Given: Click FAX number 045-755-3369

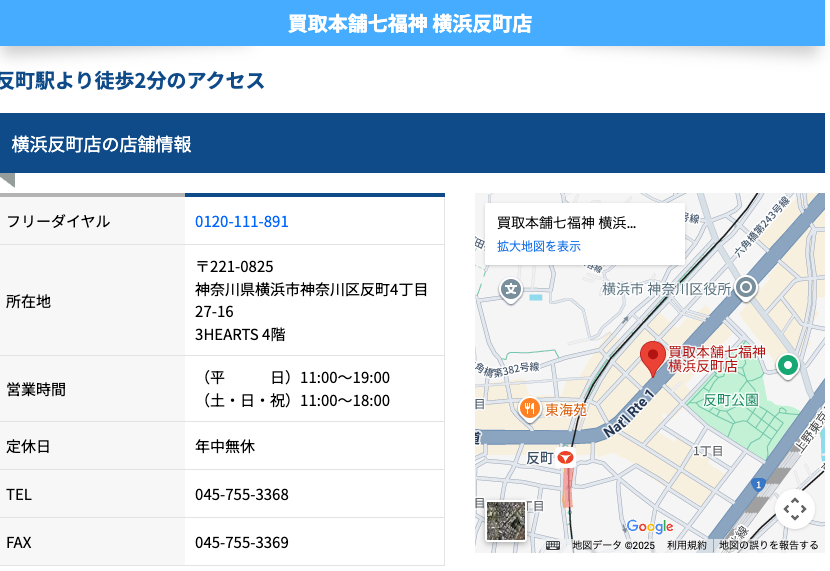Looking at the screenshot, I should [x=241, y=542].
